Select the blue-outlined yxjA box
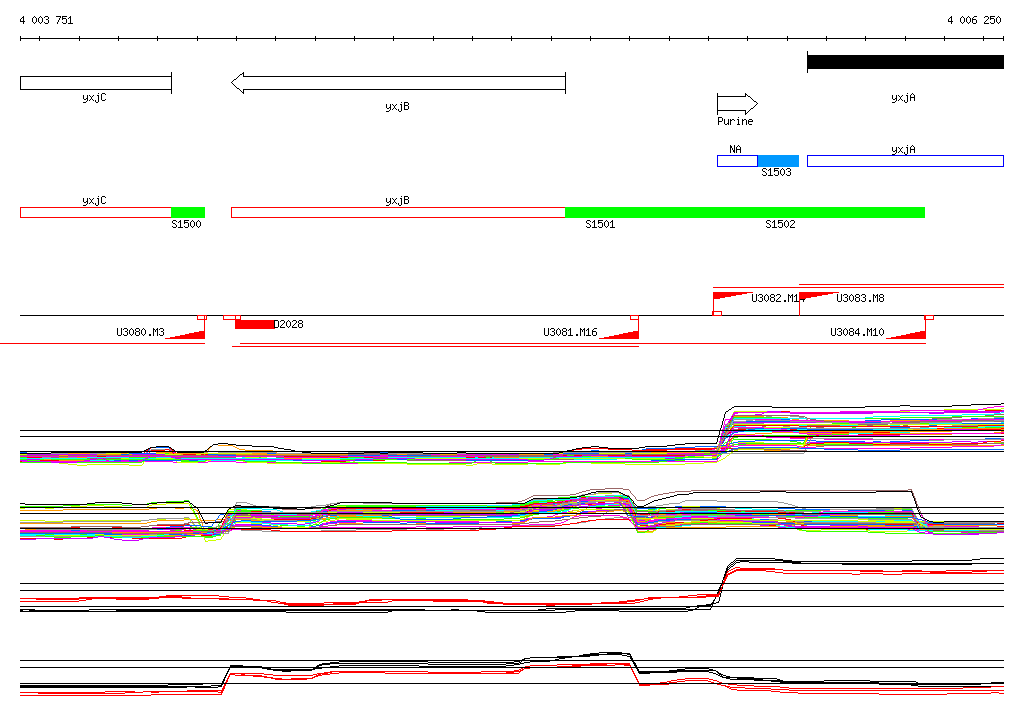This screenshot has width=1024, height=714. point(905,161)
